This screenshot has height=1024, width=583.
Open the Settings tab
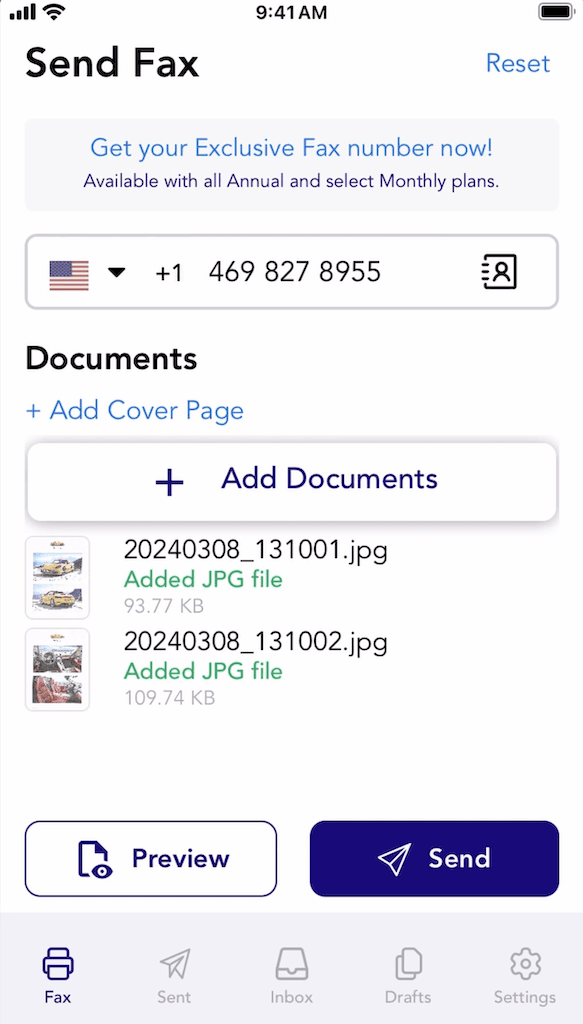point(525,976)
